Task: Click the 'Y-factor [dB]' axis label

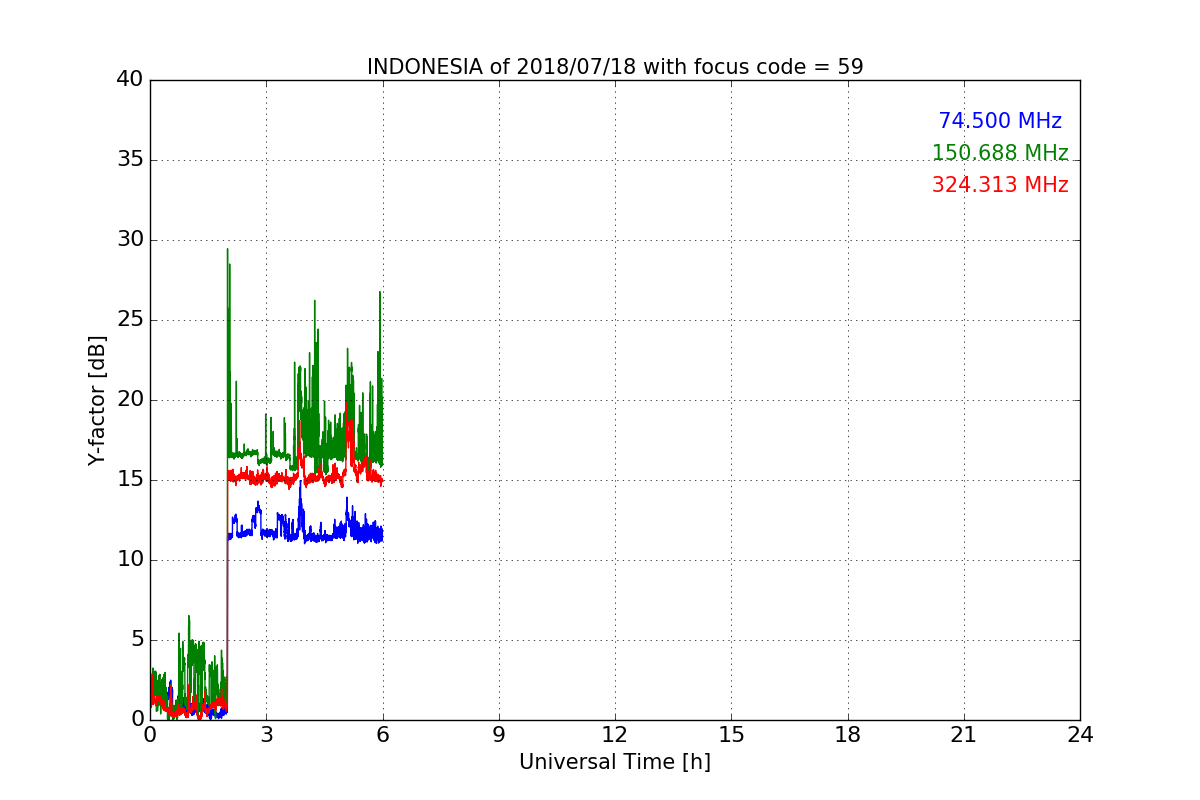Action: 97,400
